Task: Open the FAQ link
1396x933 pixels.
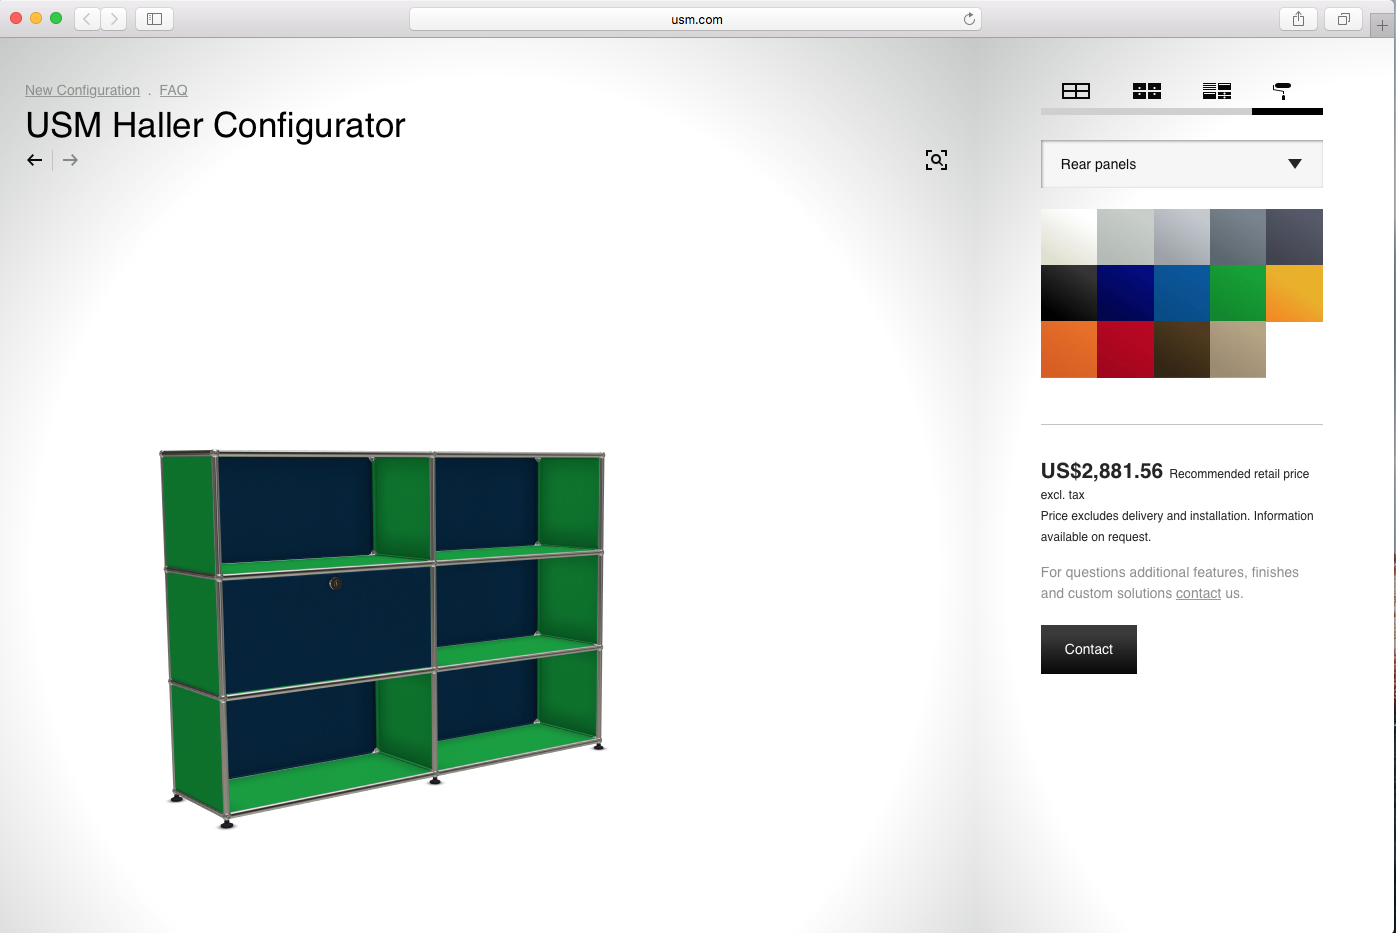Action: [x=173, y=90]
